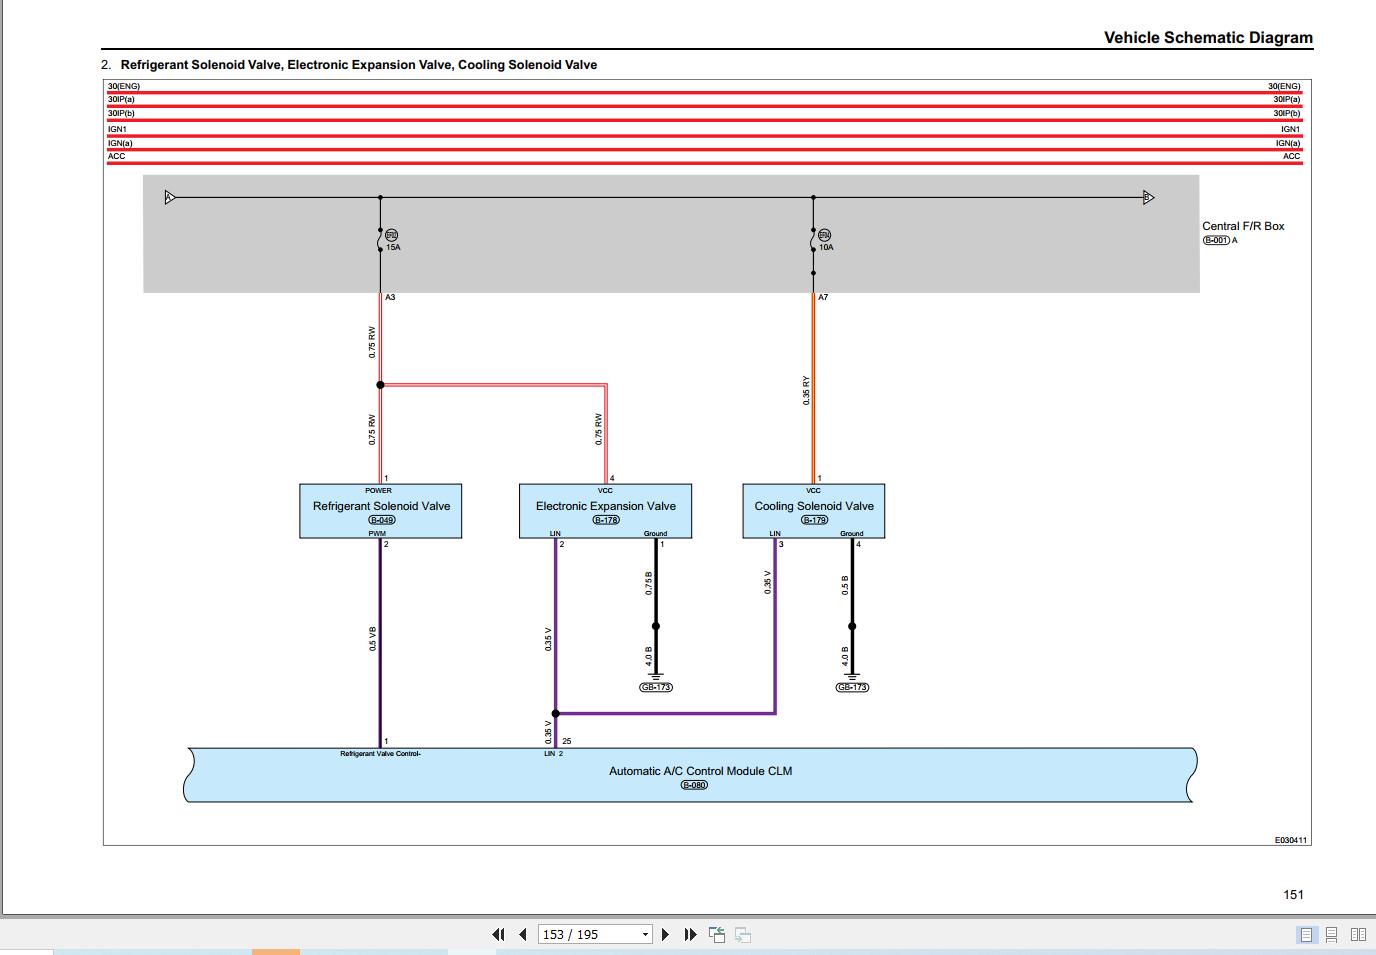This screenshot has width=1376, height=955.
Task: Click the B-080 connector label
Action: point(694,785)
